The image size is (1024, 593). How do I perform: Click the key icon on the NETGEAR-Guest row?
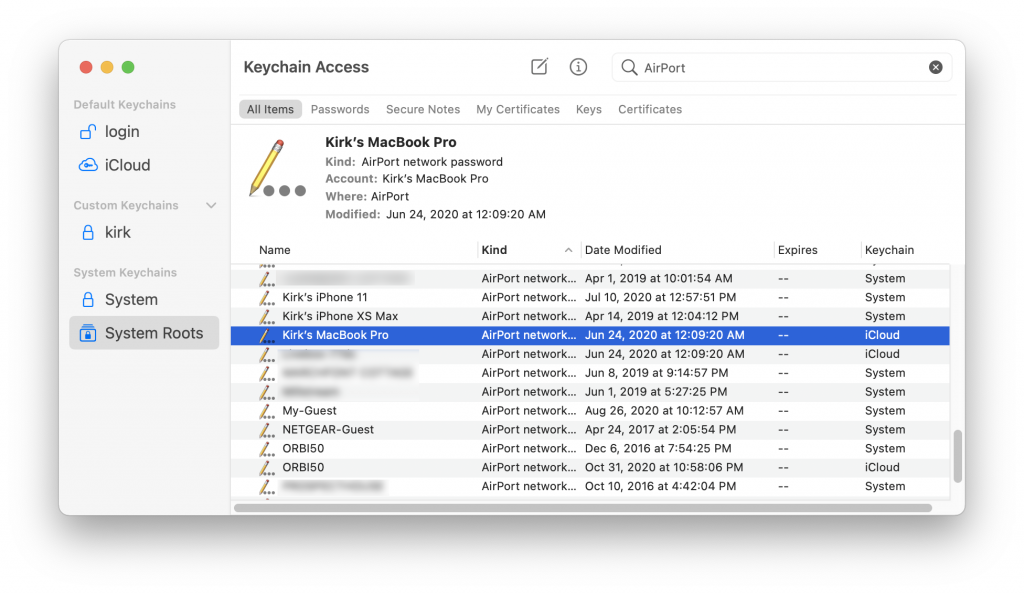click(264, 429)
